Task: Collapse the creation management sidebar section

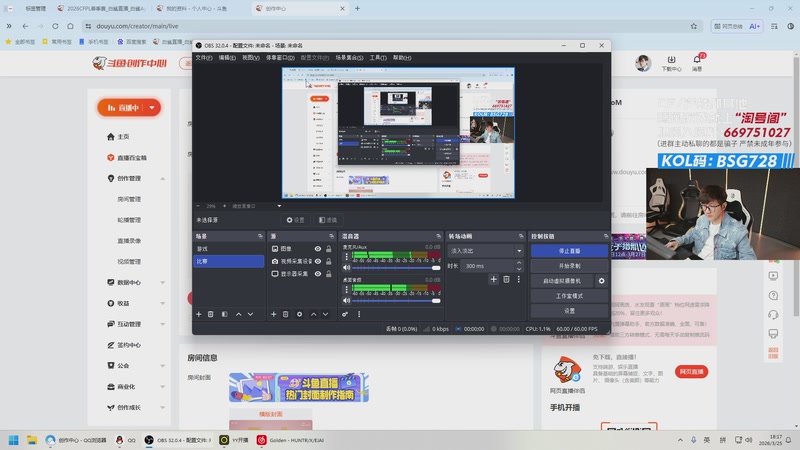Action: point(163,179)
